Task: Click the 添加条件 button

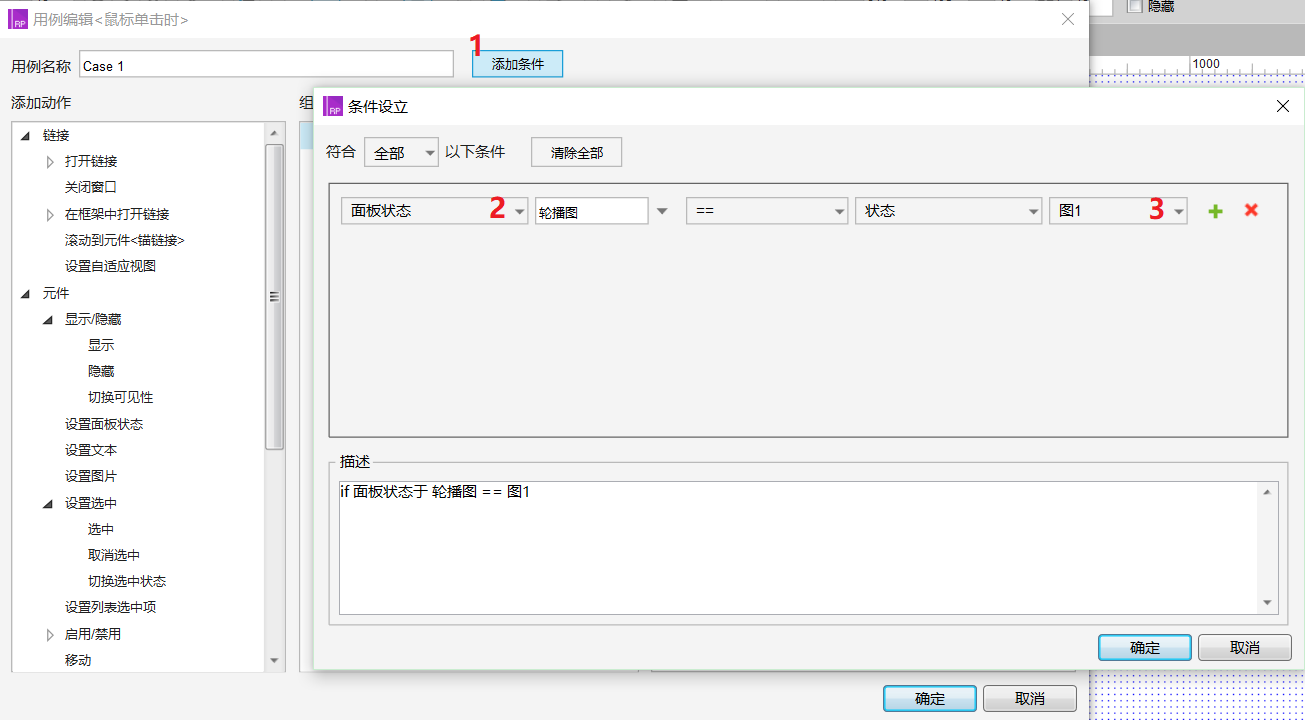Action: [x=518, y=64]
